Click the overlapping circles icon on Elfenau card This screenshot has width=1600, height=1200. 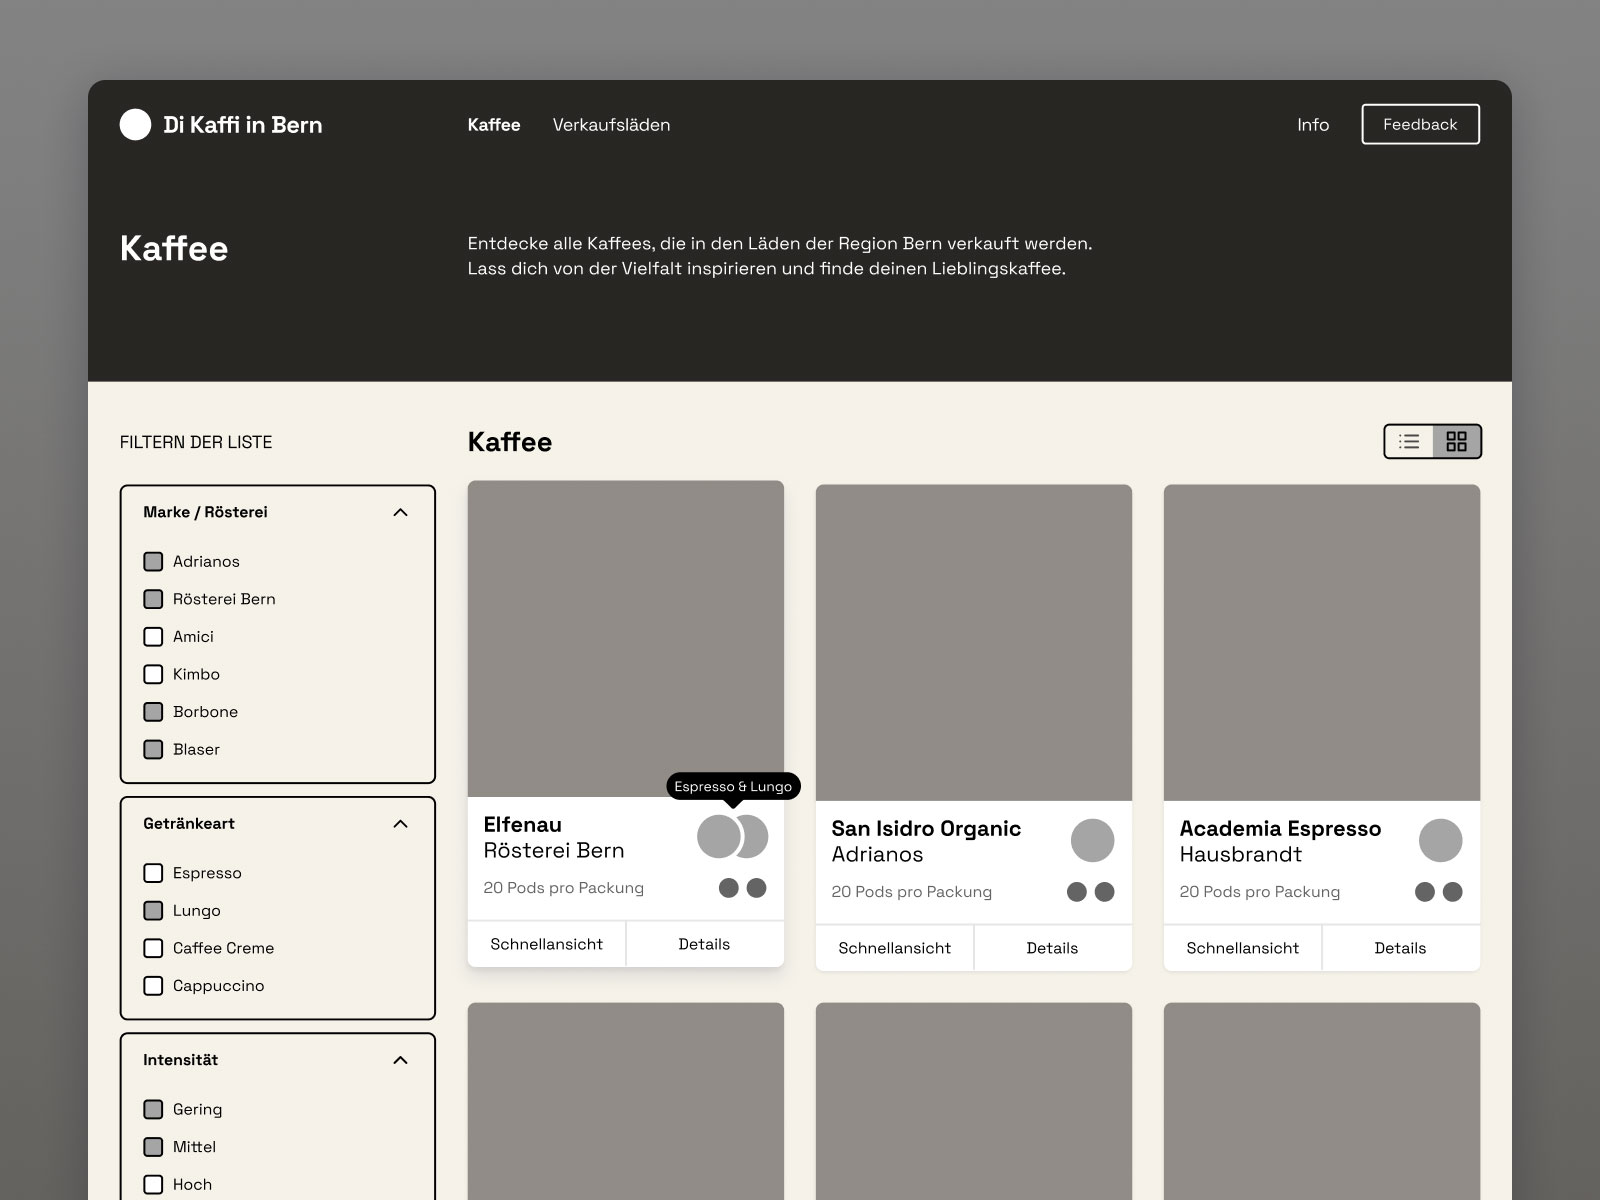[x=732, y=836]
